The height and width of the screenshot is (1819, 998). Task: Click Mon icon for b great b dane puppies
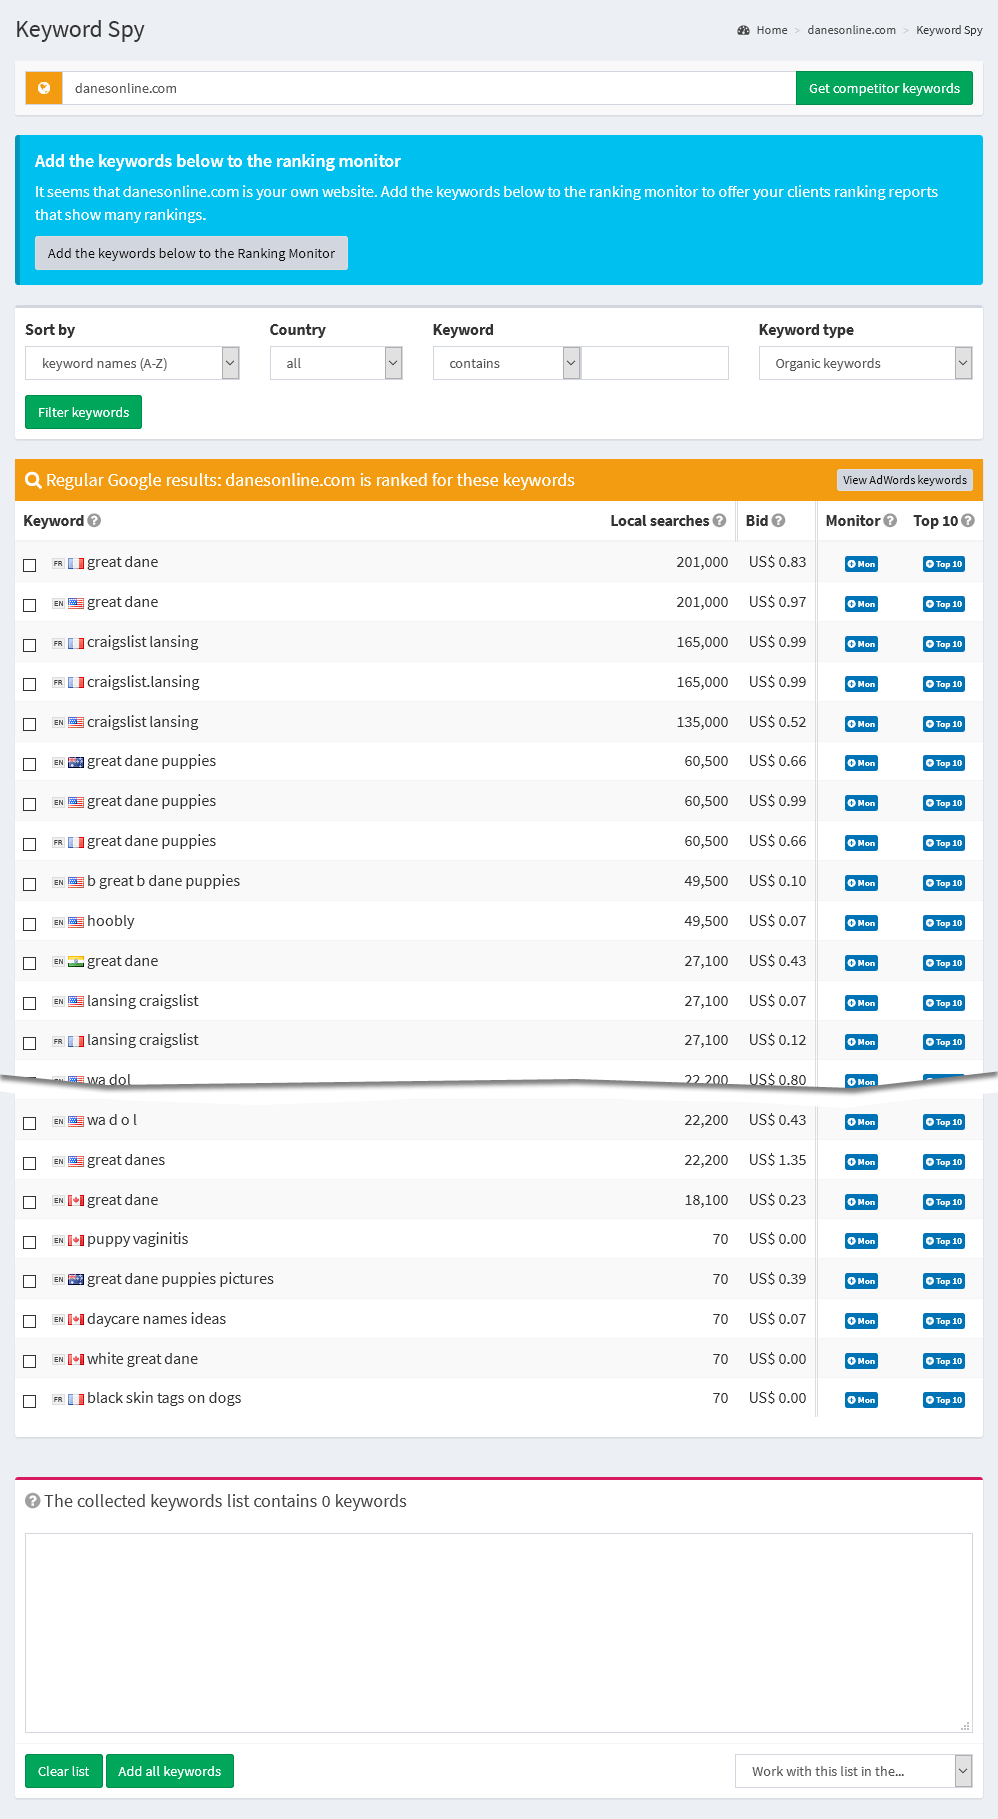point(861,883)
